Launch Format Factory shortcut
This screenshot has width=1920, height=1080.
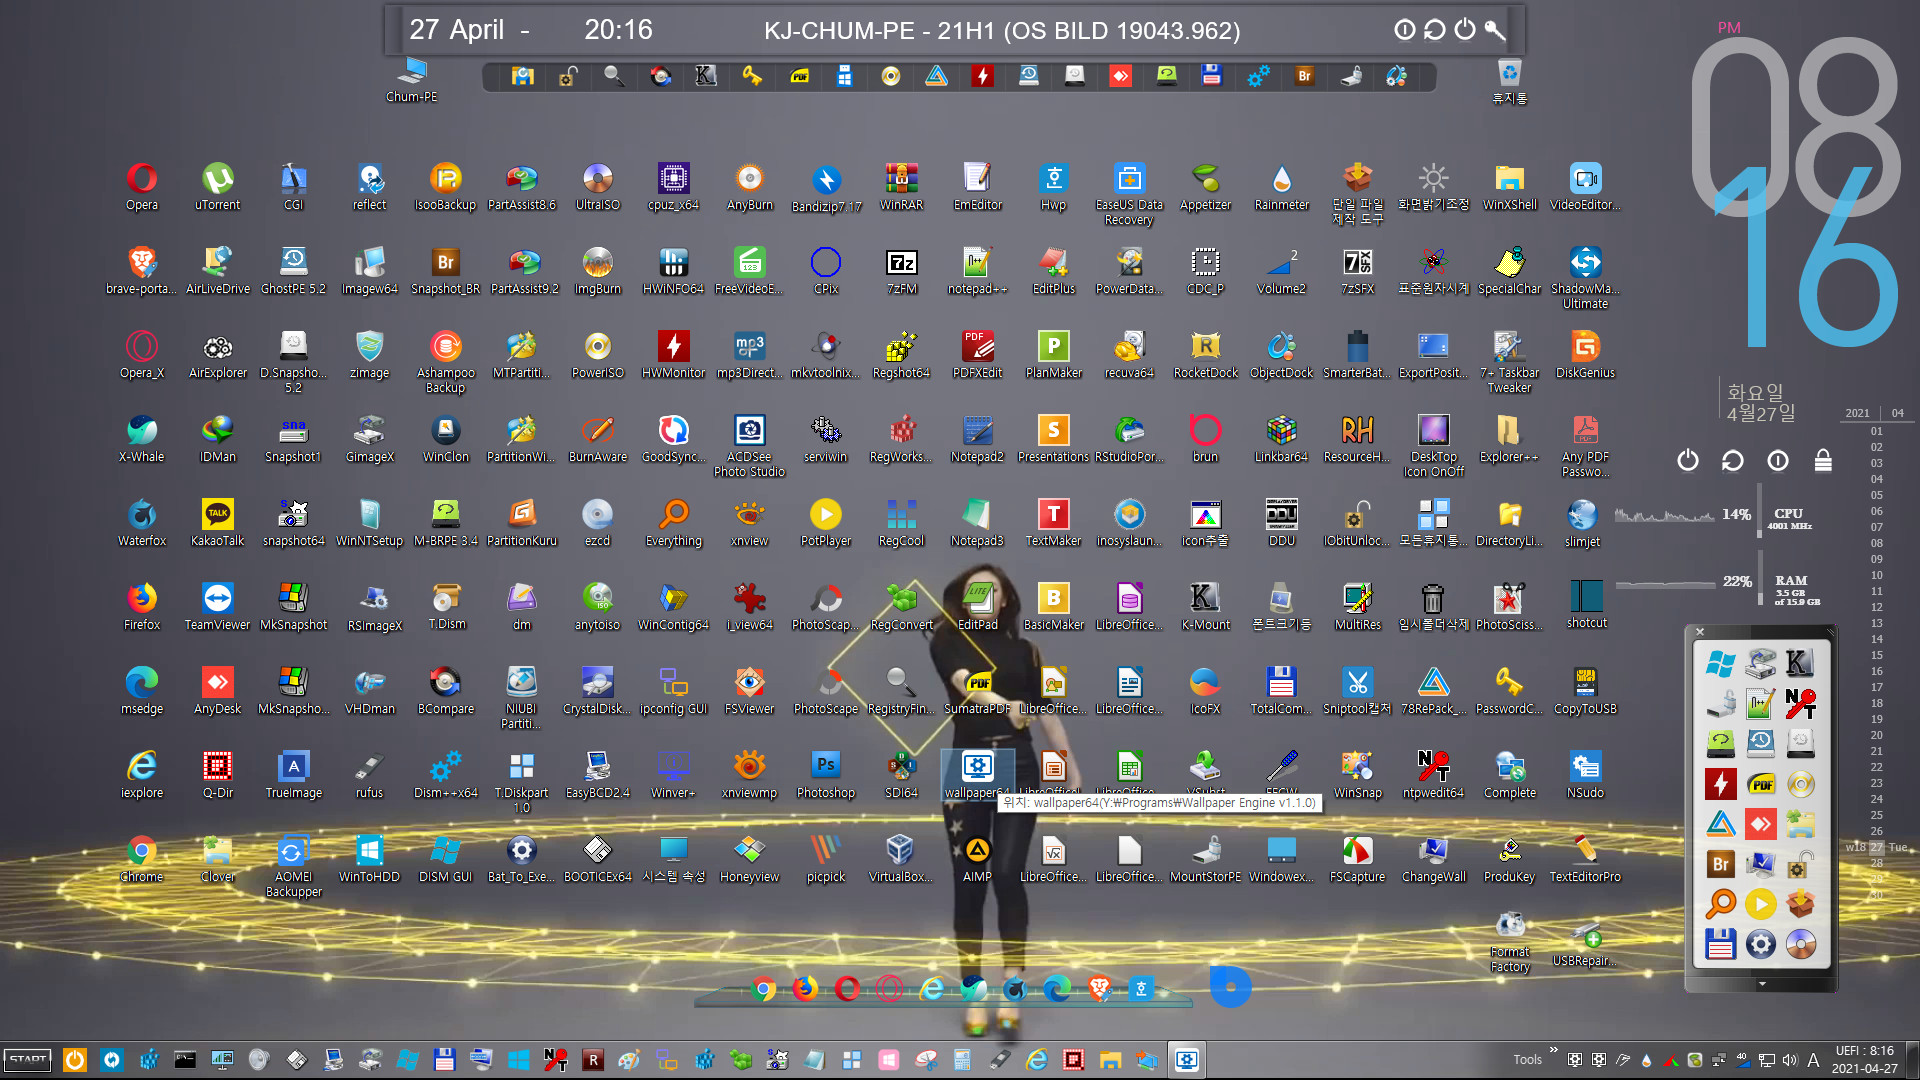pyautogui.click(x=1509, y=942)
